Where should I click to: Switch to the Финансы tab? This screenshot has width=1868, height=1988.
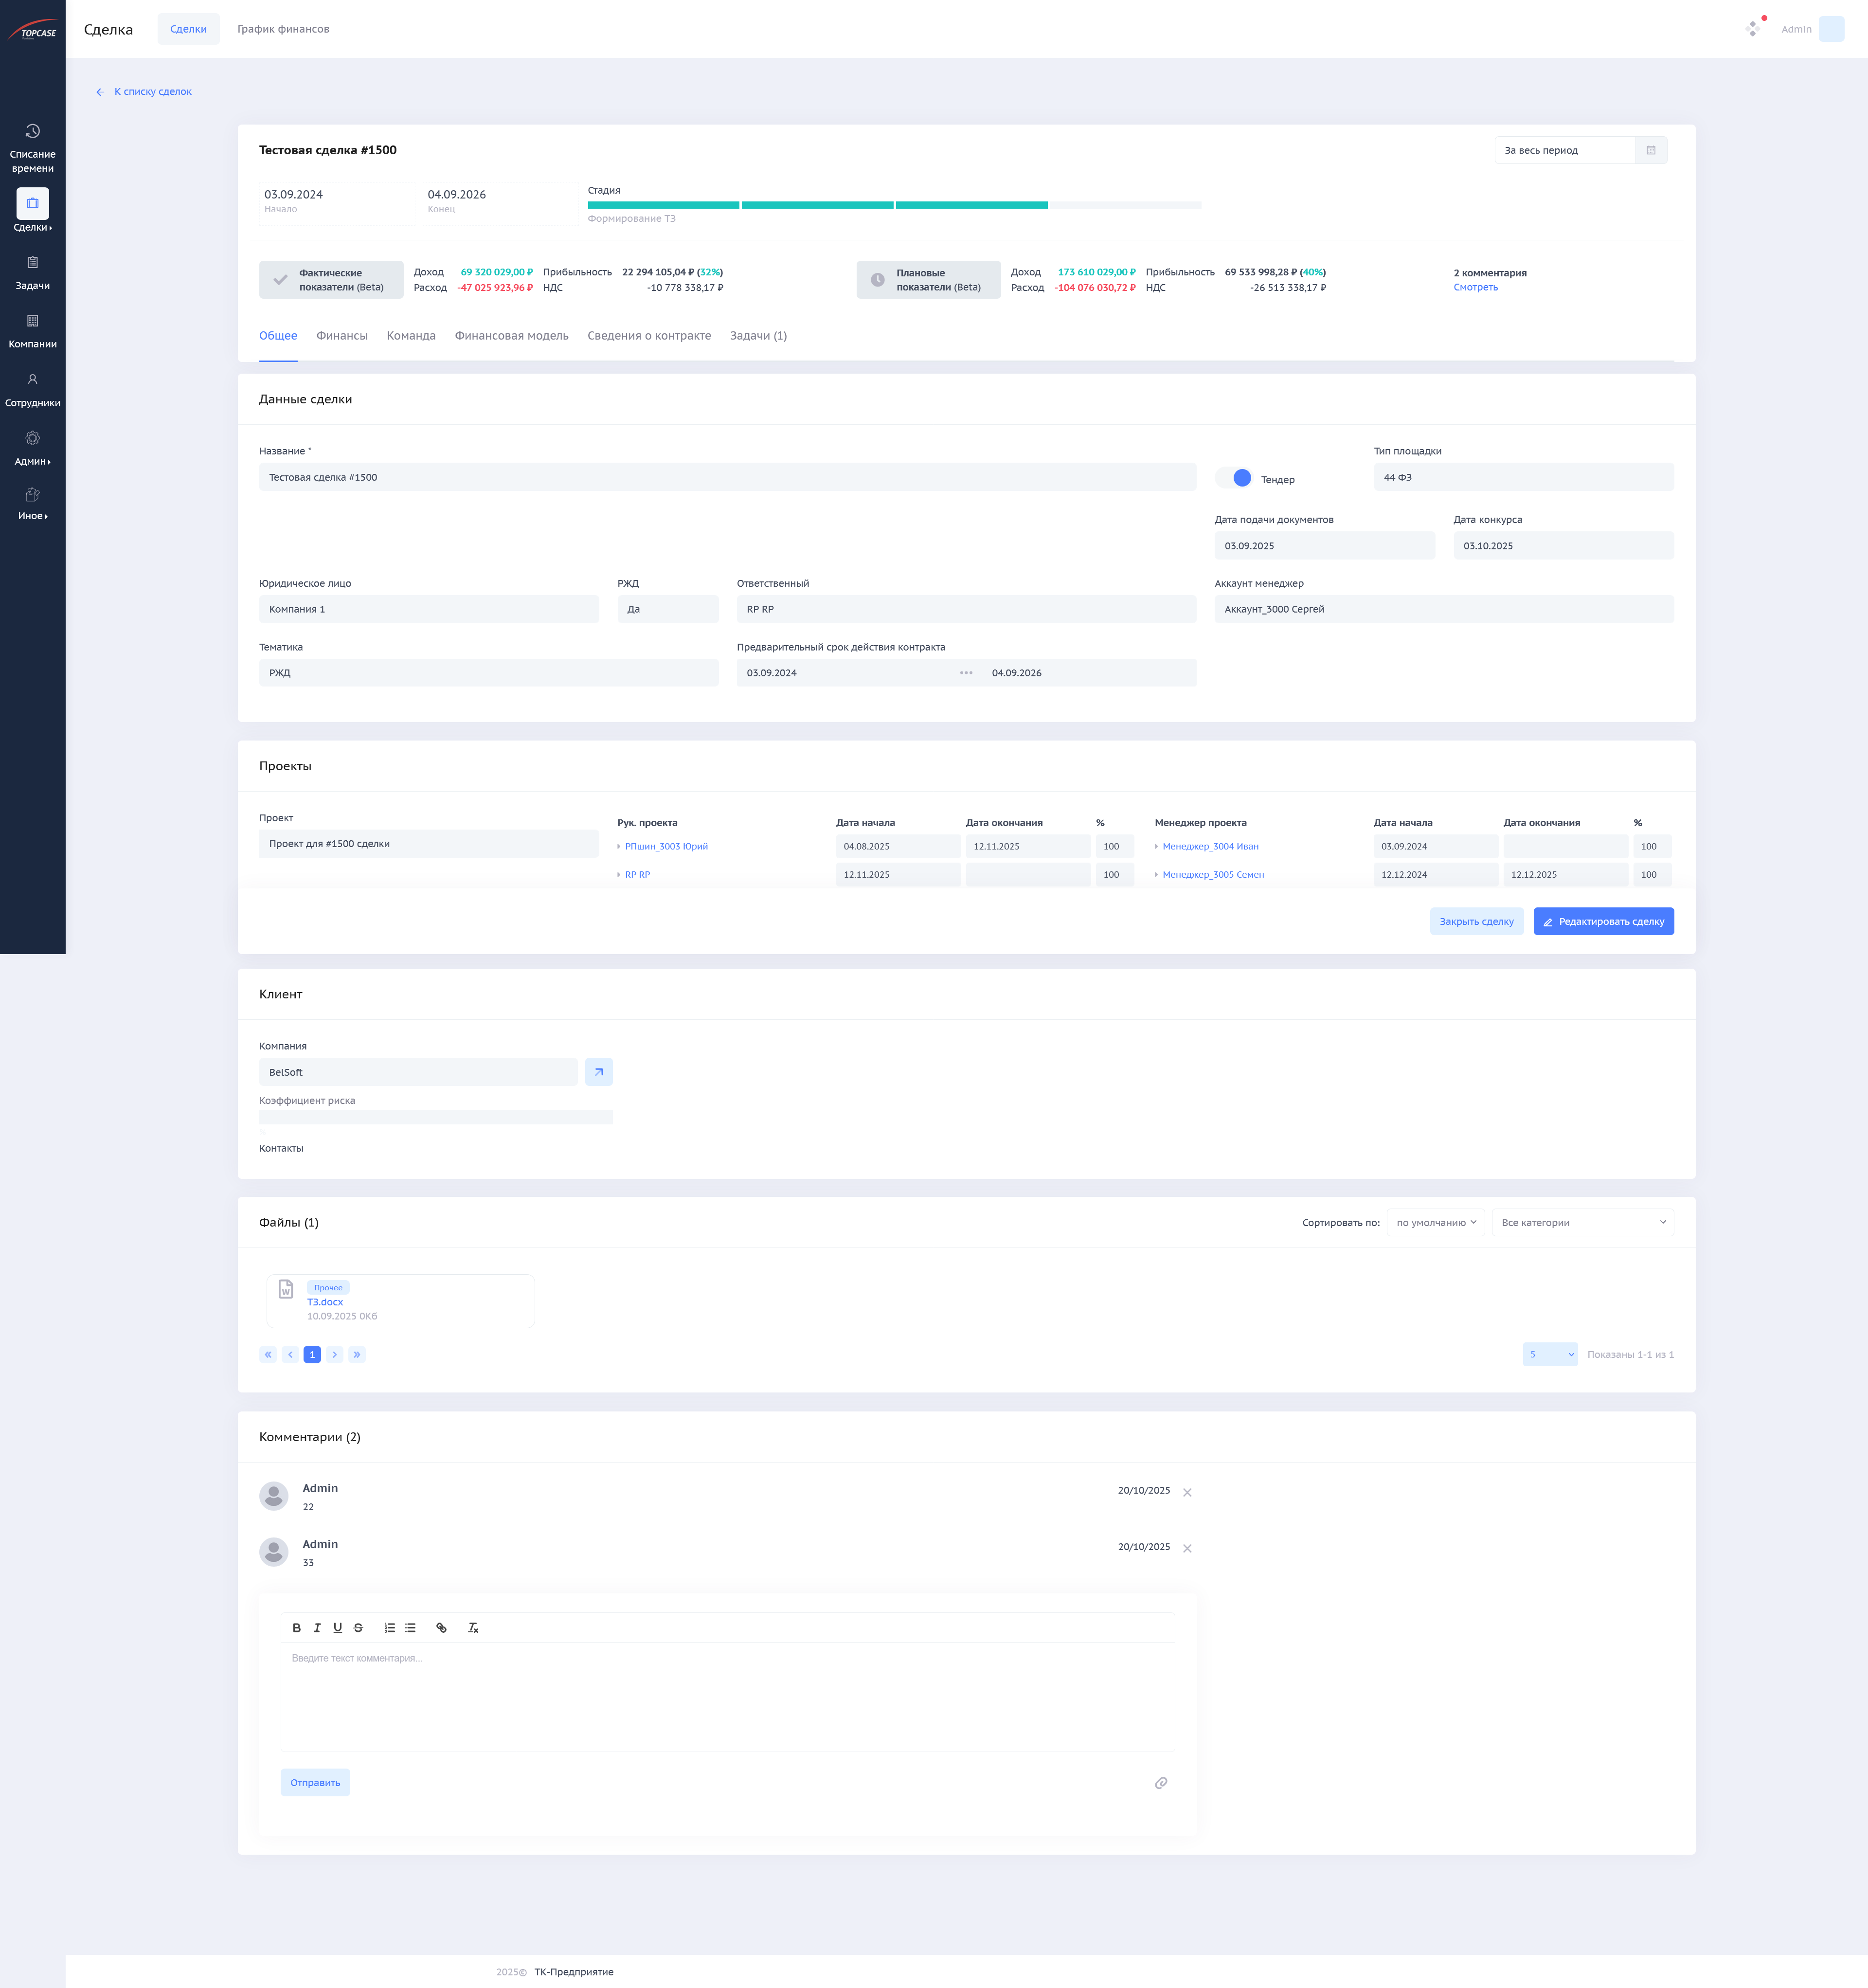pyautogui.click(x=342, y=336)
